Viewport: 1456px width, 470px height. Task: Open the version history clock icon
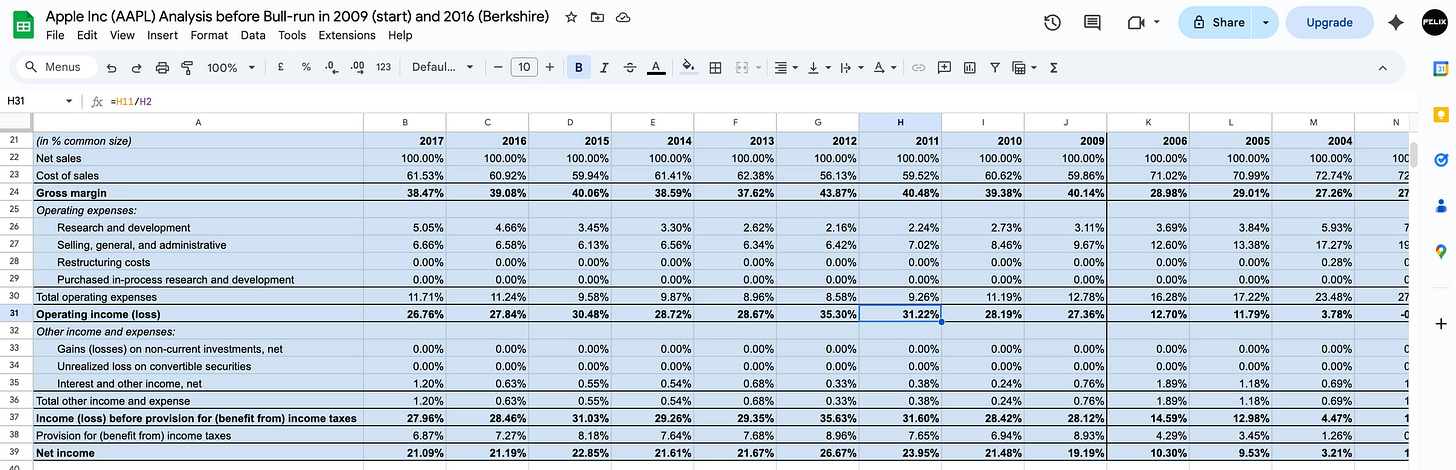click(x=1052, y=23)
